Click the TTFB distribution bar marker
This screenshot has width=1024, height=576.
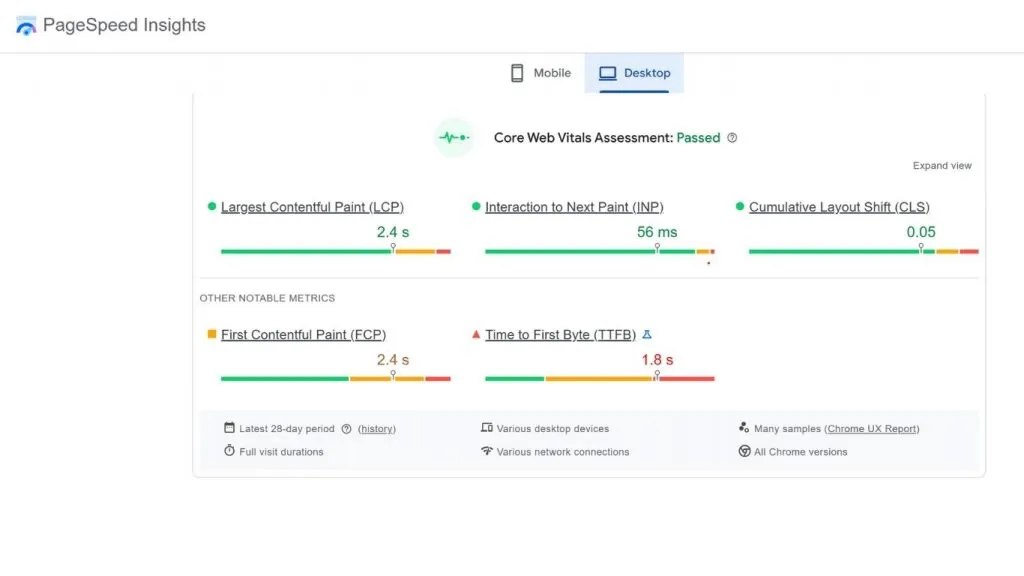coord(657,376)
